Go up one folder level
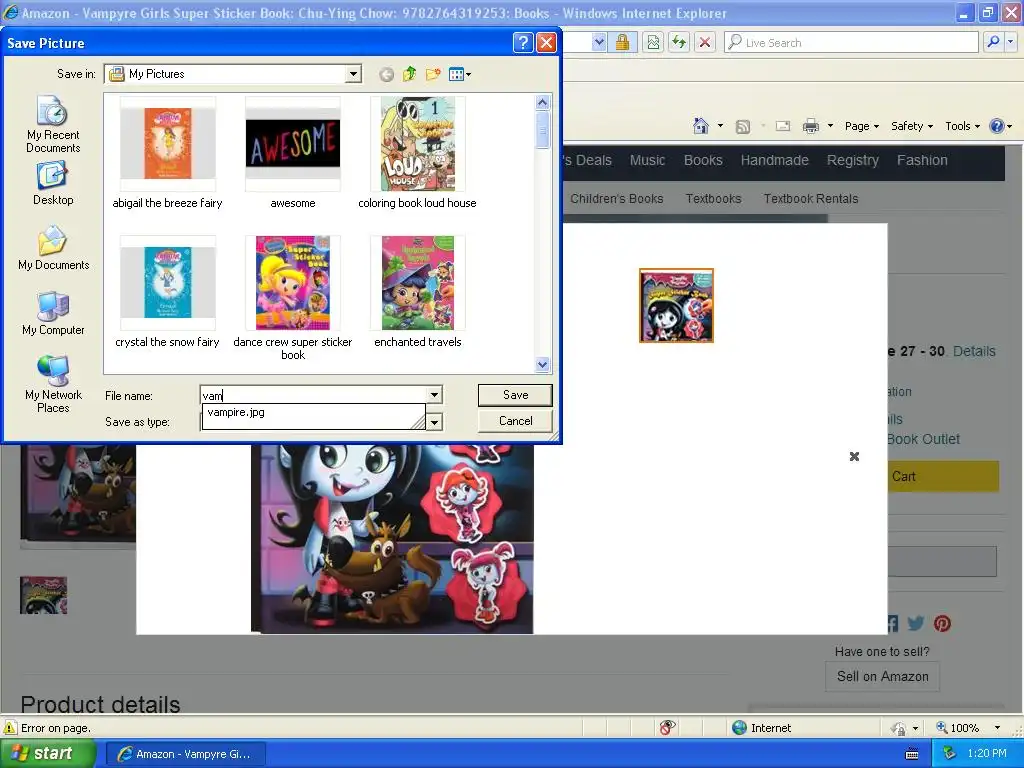 tap(409, 74)
